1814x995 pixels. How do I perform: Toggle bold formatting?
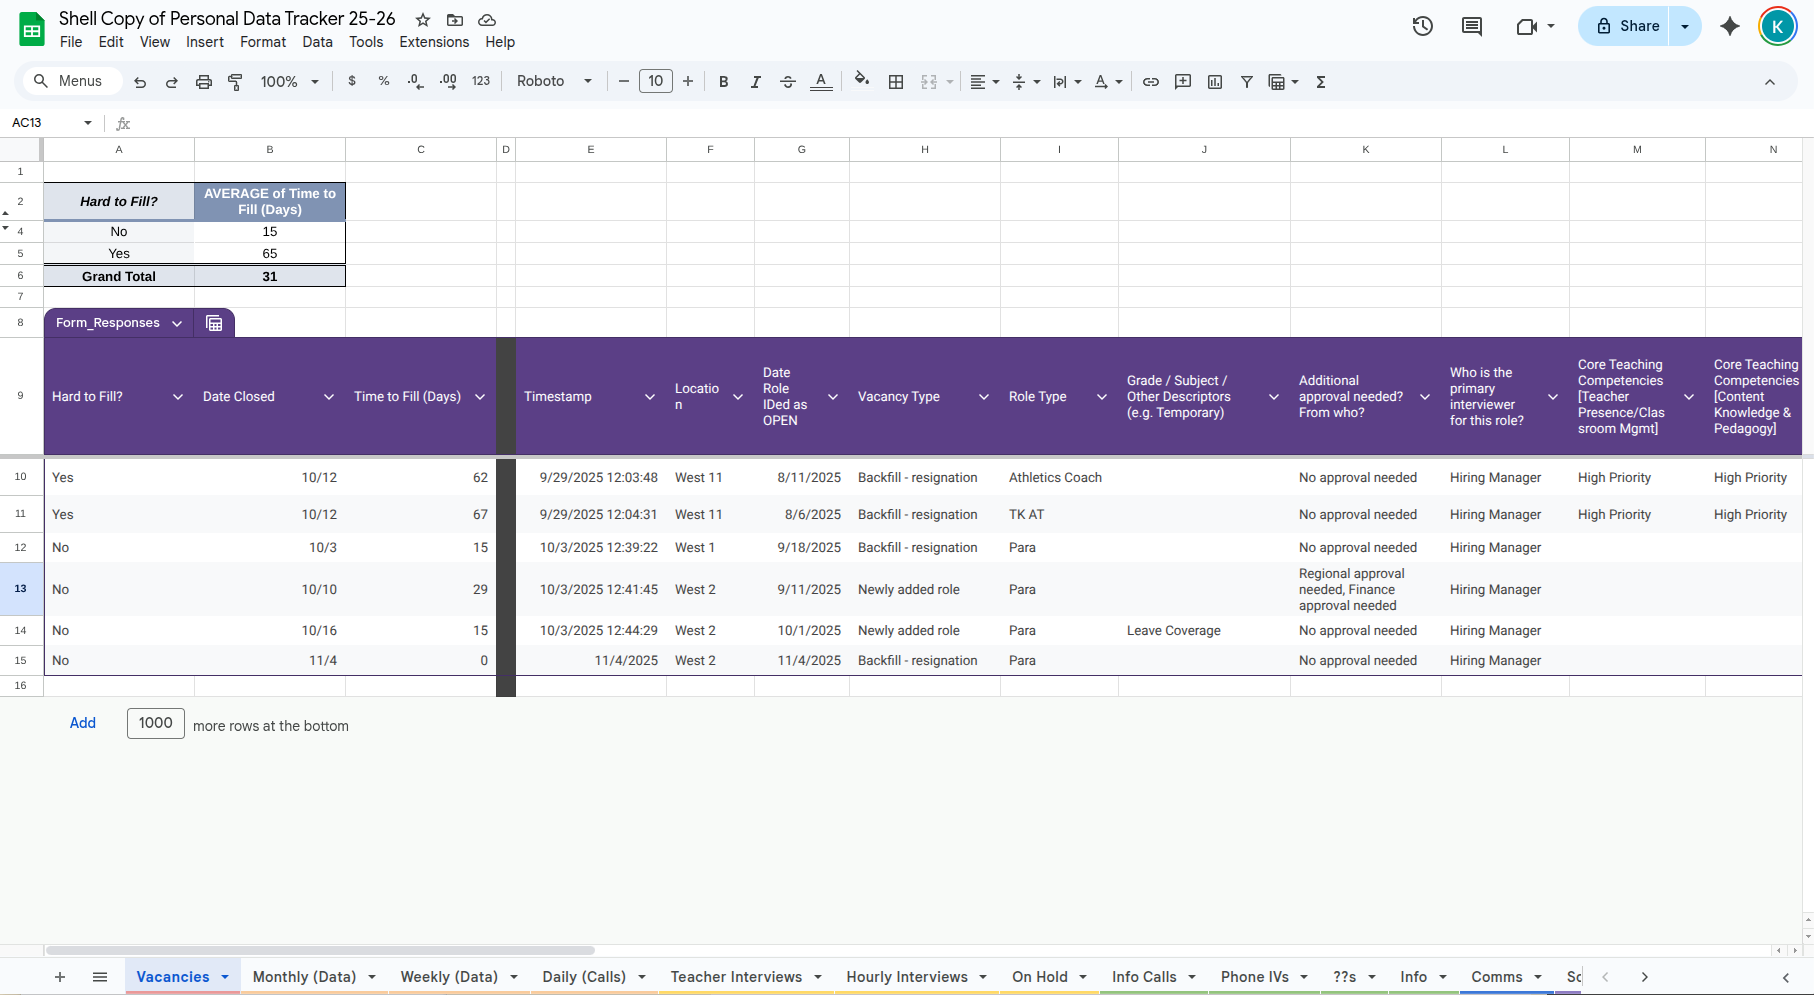723,81
